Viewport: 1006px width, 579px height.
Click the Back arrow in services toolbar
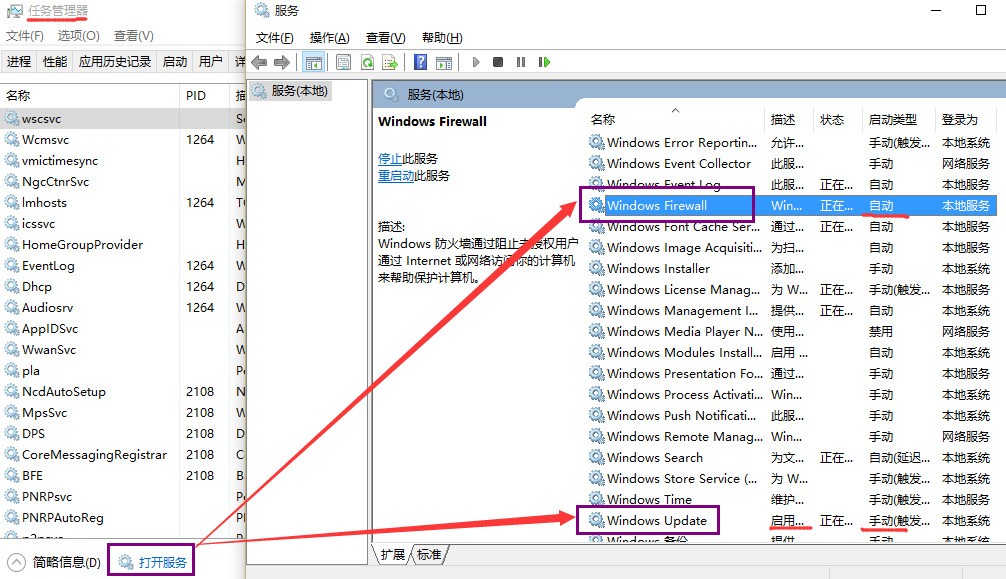pos(260,62)
